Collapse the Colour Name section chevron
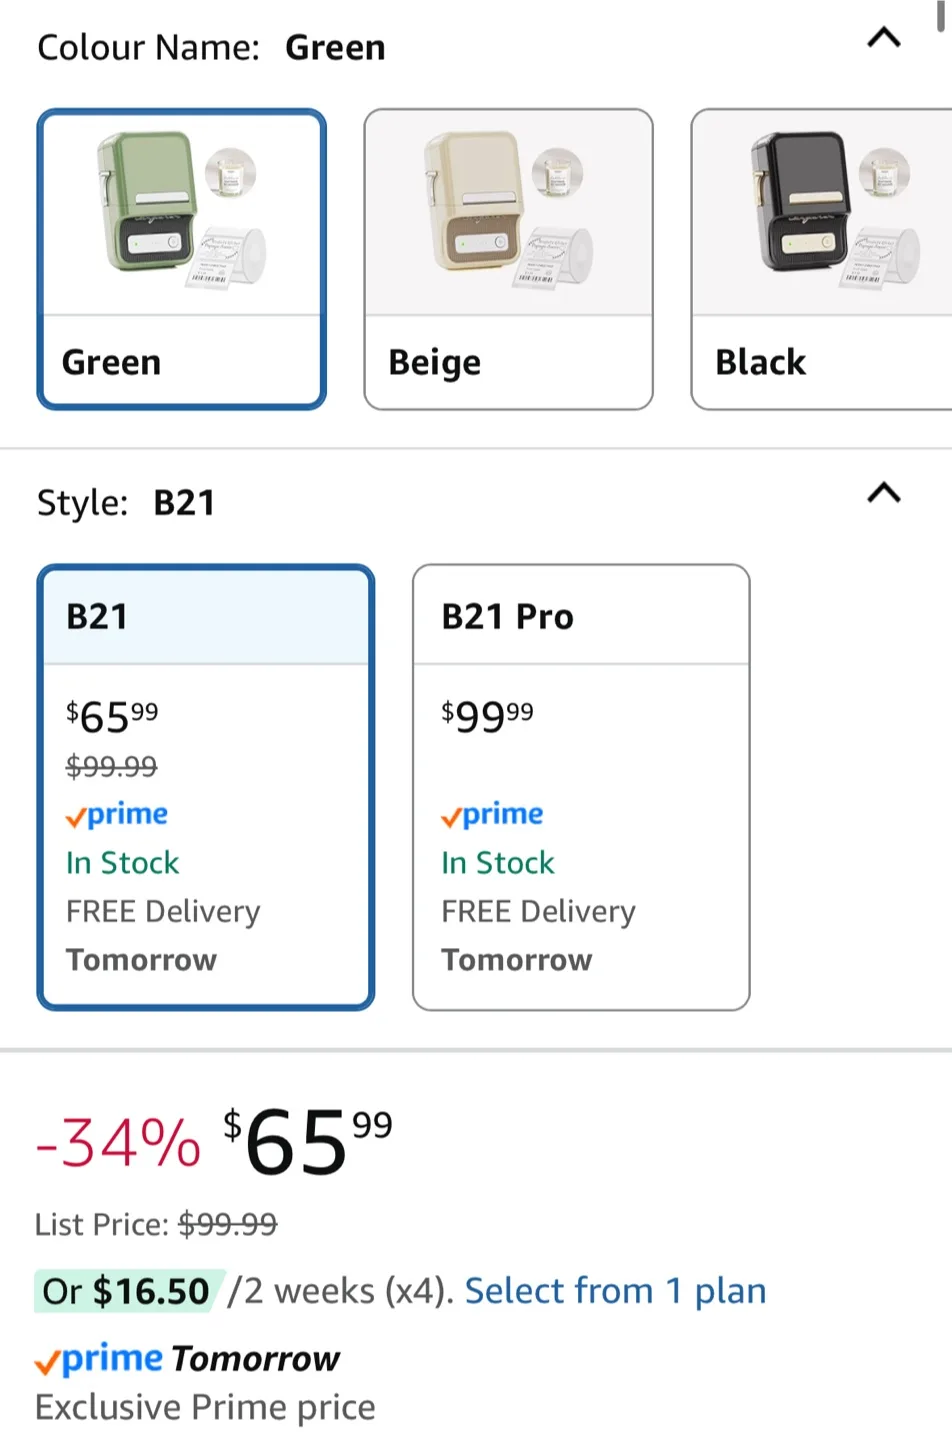Screen dimensions: 952x1440 pyautogui.click(x=884, y=38)
